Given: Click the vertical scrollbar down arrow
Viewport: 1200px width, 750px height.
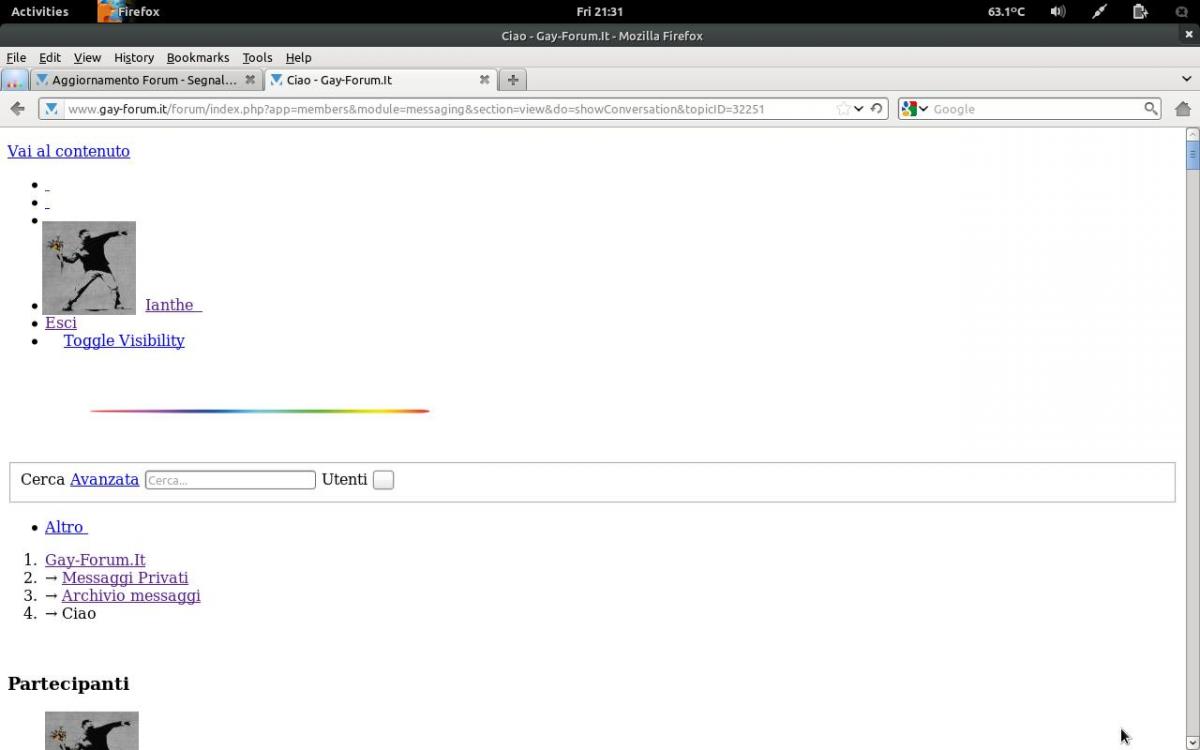Looking at the screenshot, I should pyautogui.click(x=1191, y=741).
